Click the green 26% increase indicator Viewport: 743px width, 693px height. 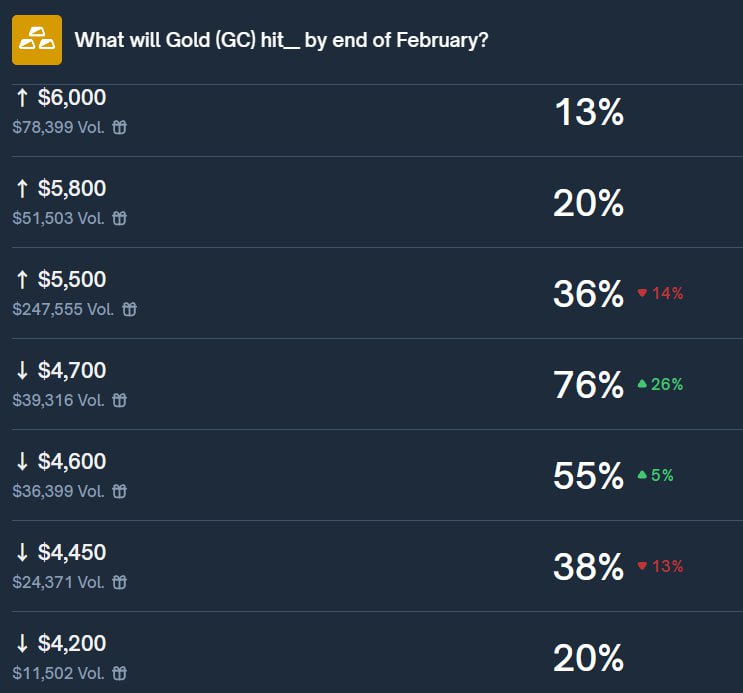660,385
